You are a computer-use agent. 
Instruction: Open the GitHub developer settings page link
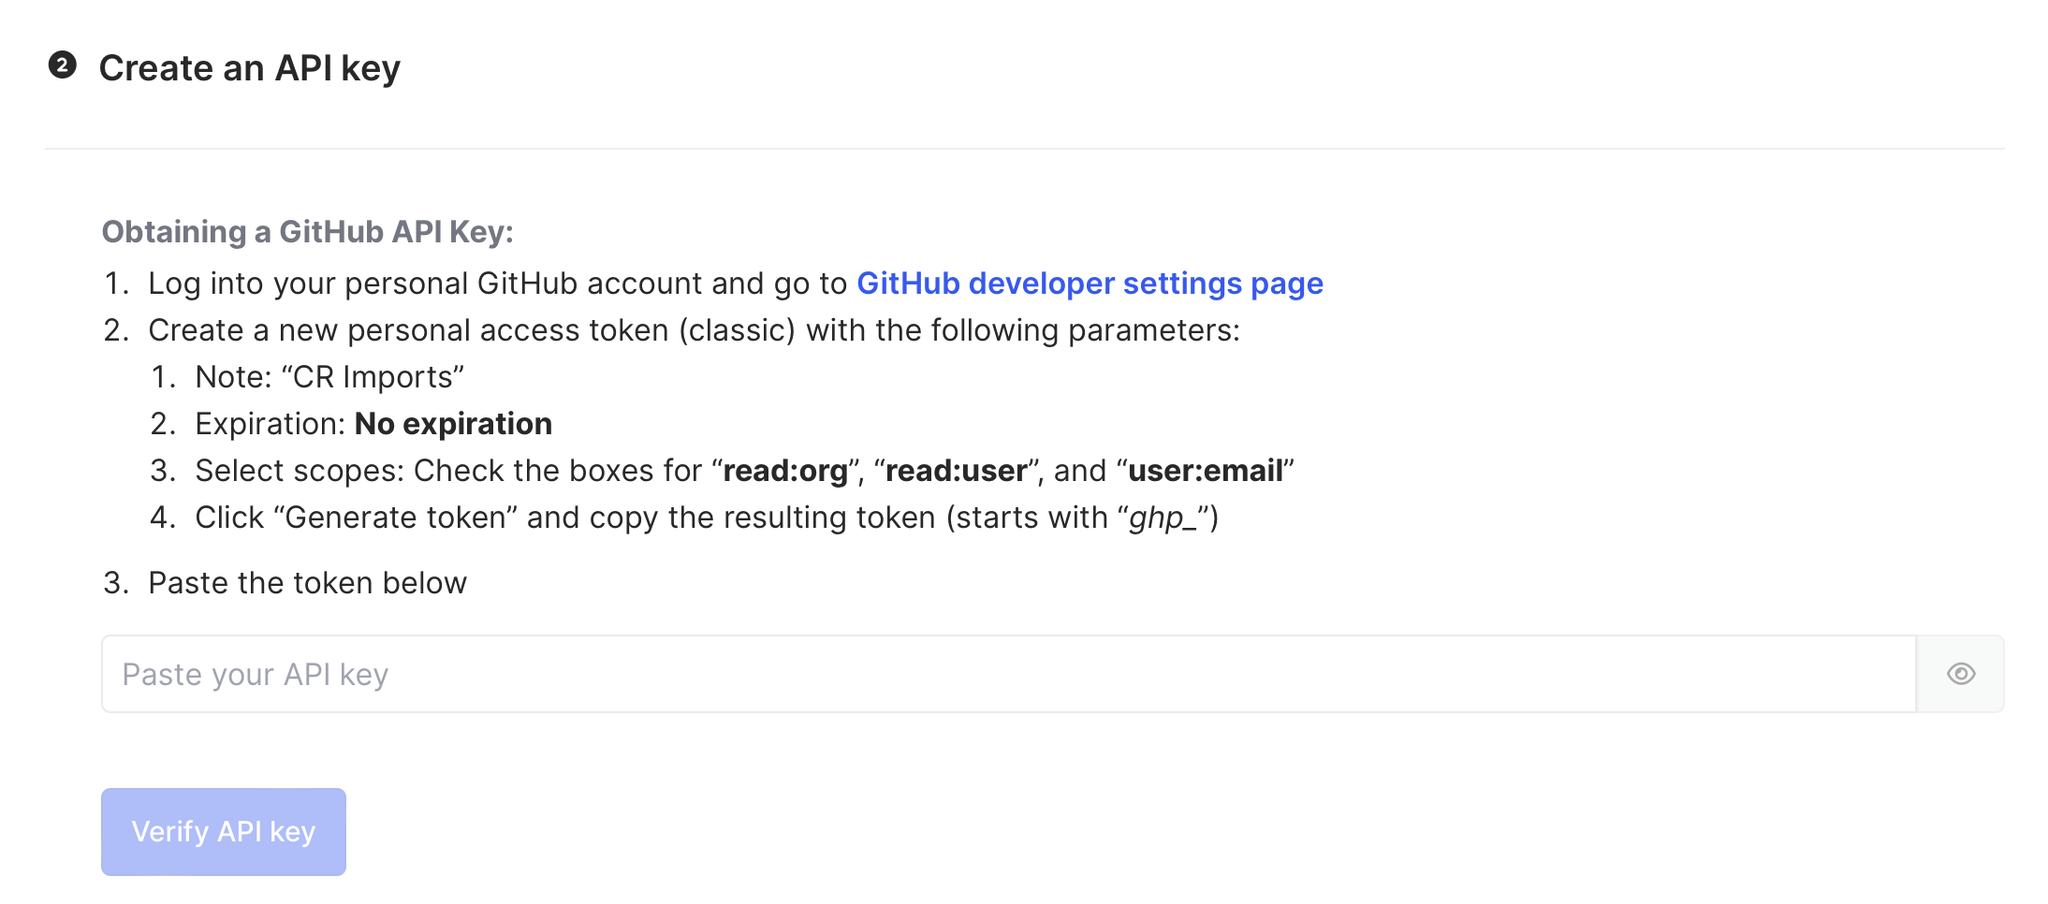tap(1090, 284)
